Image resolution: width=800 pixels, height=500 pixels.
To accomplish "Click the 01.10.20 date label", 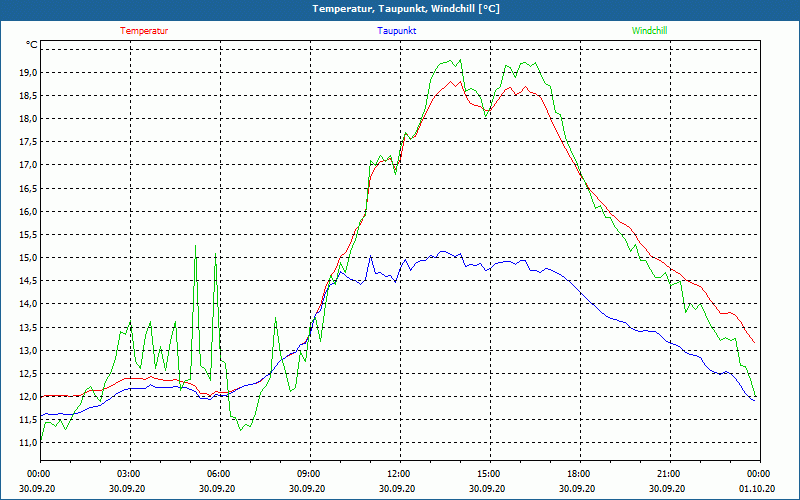I will [x=759, y=488].
